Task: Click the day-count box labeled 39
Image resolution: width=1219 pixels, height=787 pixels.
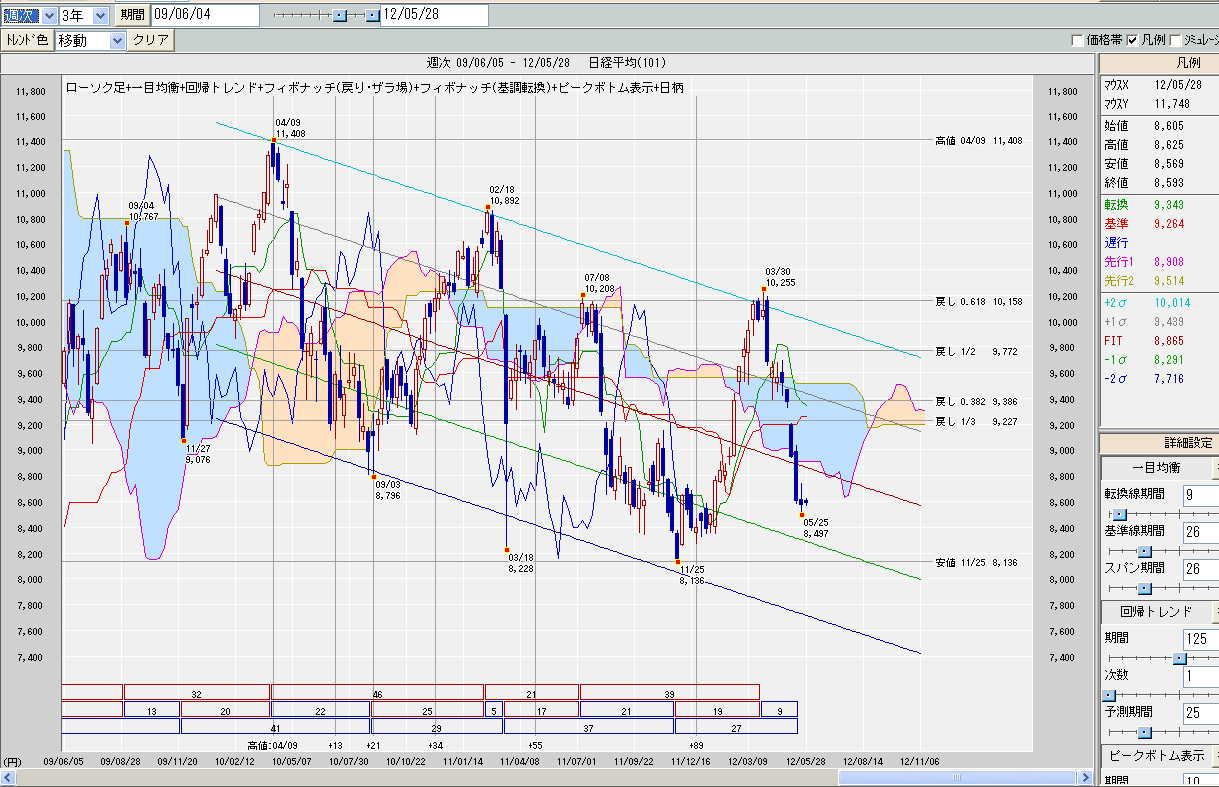Action: tap(670, 693)
